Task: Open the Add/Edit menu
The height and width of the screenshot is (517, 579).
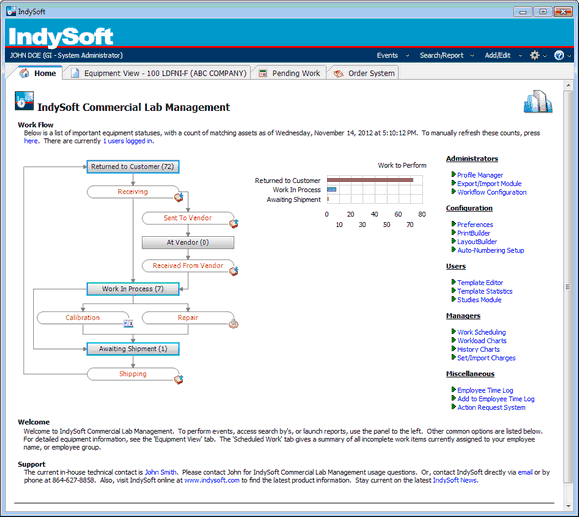Action: [497, 55]
